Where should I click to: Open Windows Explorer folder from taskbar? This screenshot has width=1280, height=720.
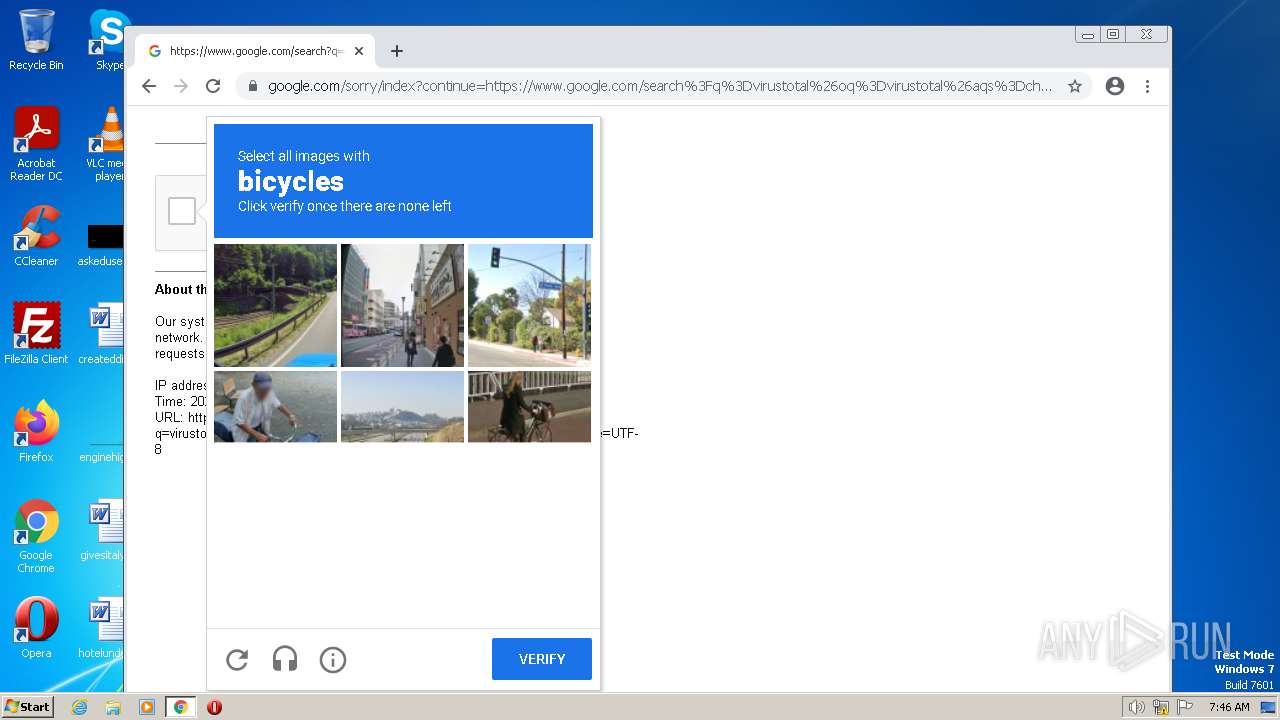point(113,707)
